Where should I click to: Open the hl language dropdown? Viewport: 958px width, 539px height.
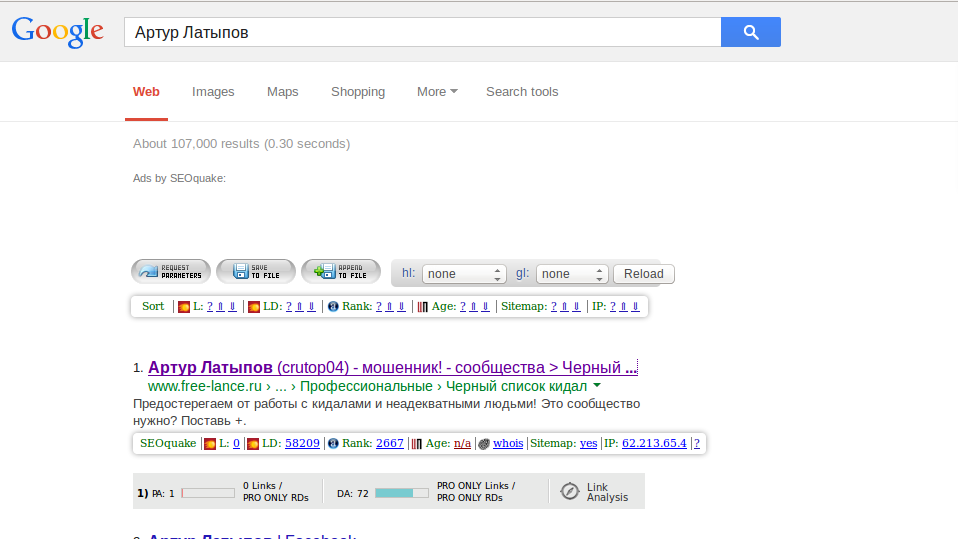[464, 274]
